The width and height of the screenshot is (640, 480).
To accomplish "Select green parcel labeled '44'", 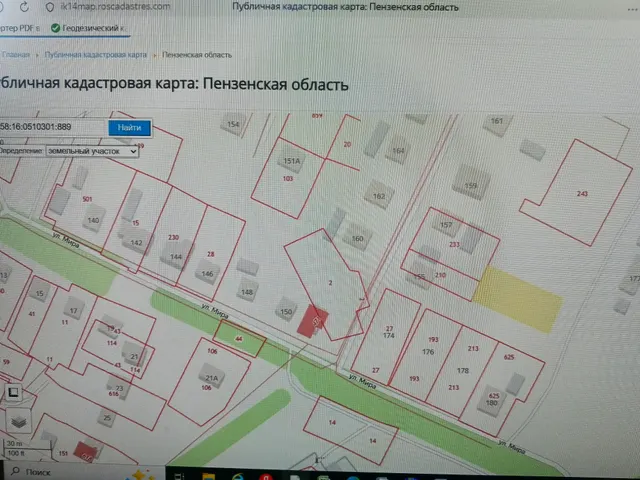I will (x=239, y=338).
